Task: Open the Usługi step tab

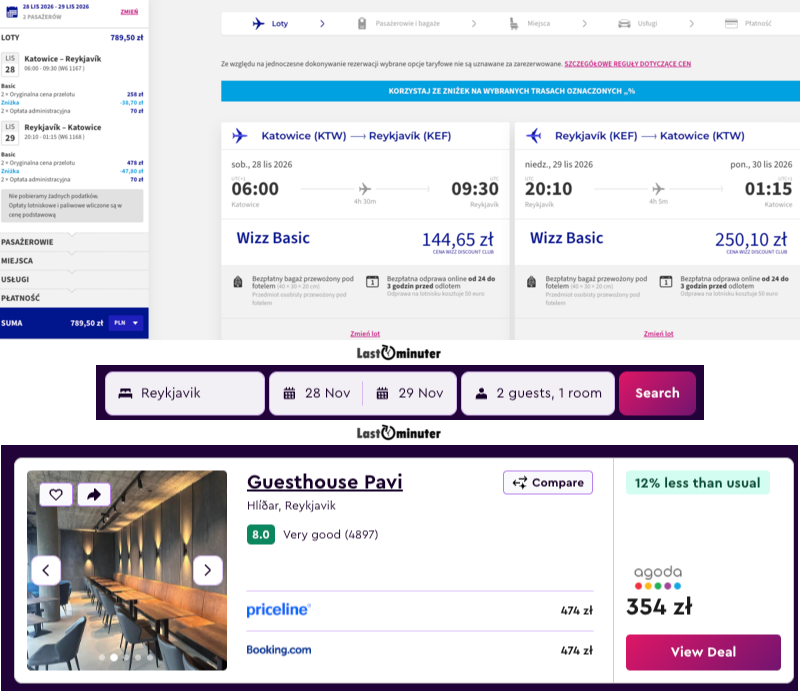Action: [x=647, y=23]
